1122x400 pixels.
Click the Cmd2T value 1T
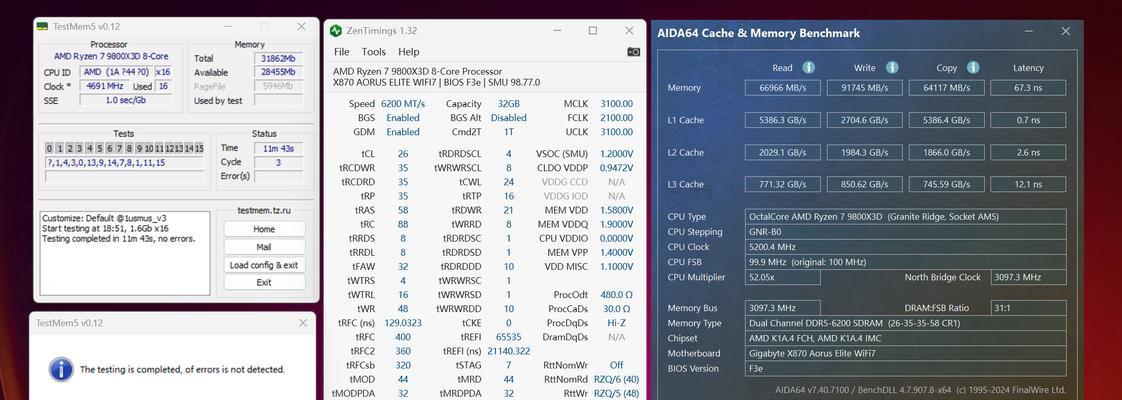pos(509,132)
